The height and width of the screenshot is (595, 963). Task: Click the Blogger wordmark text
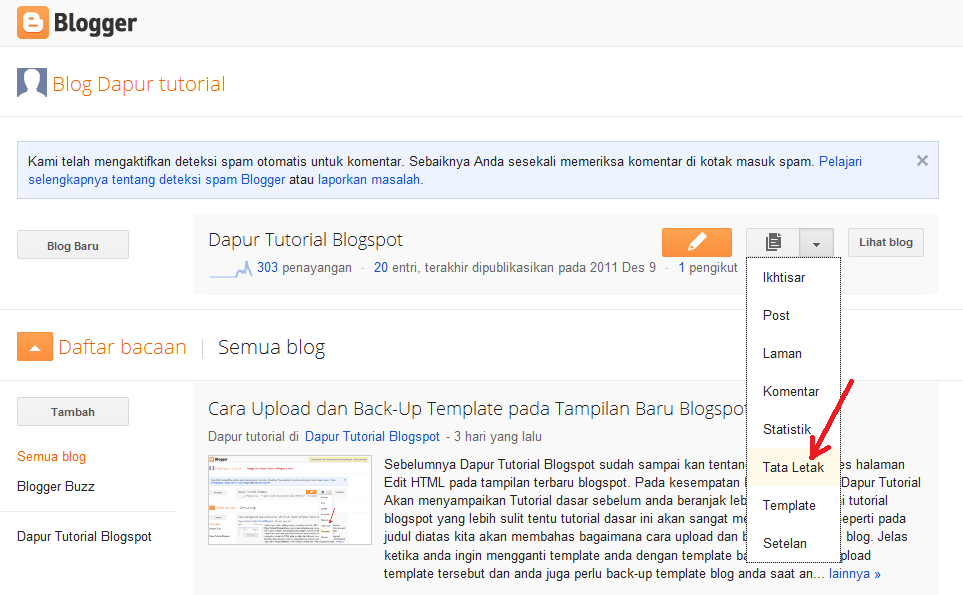click(x=95, y=23)
